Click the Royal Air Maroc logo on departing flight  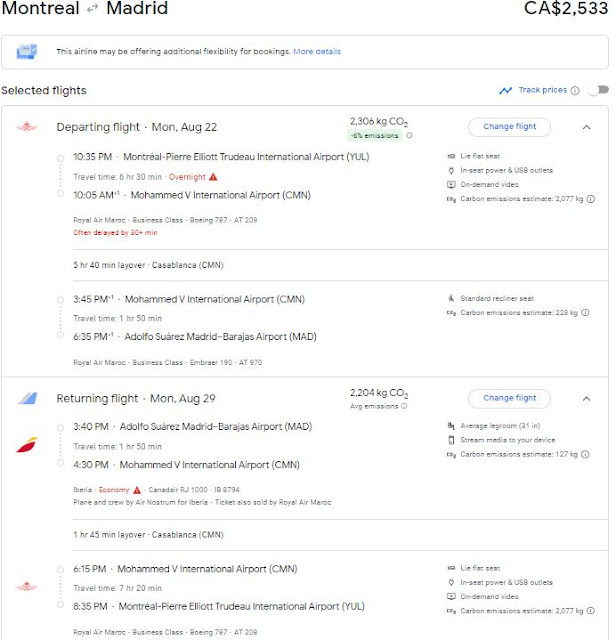pyautogui.click(x=27, y=127)
